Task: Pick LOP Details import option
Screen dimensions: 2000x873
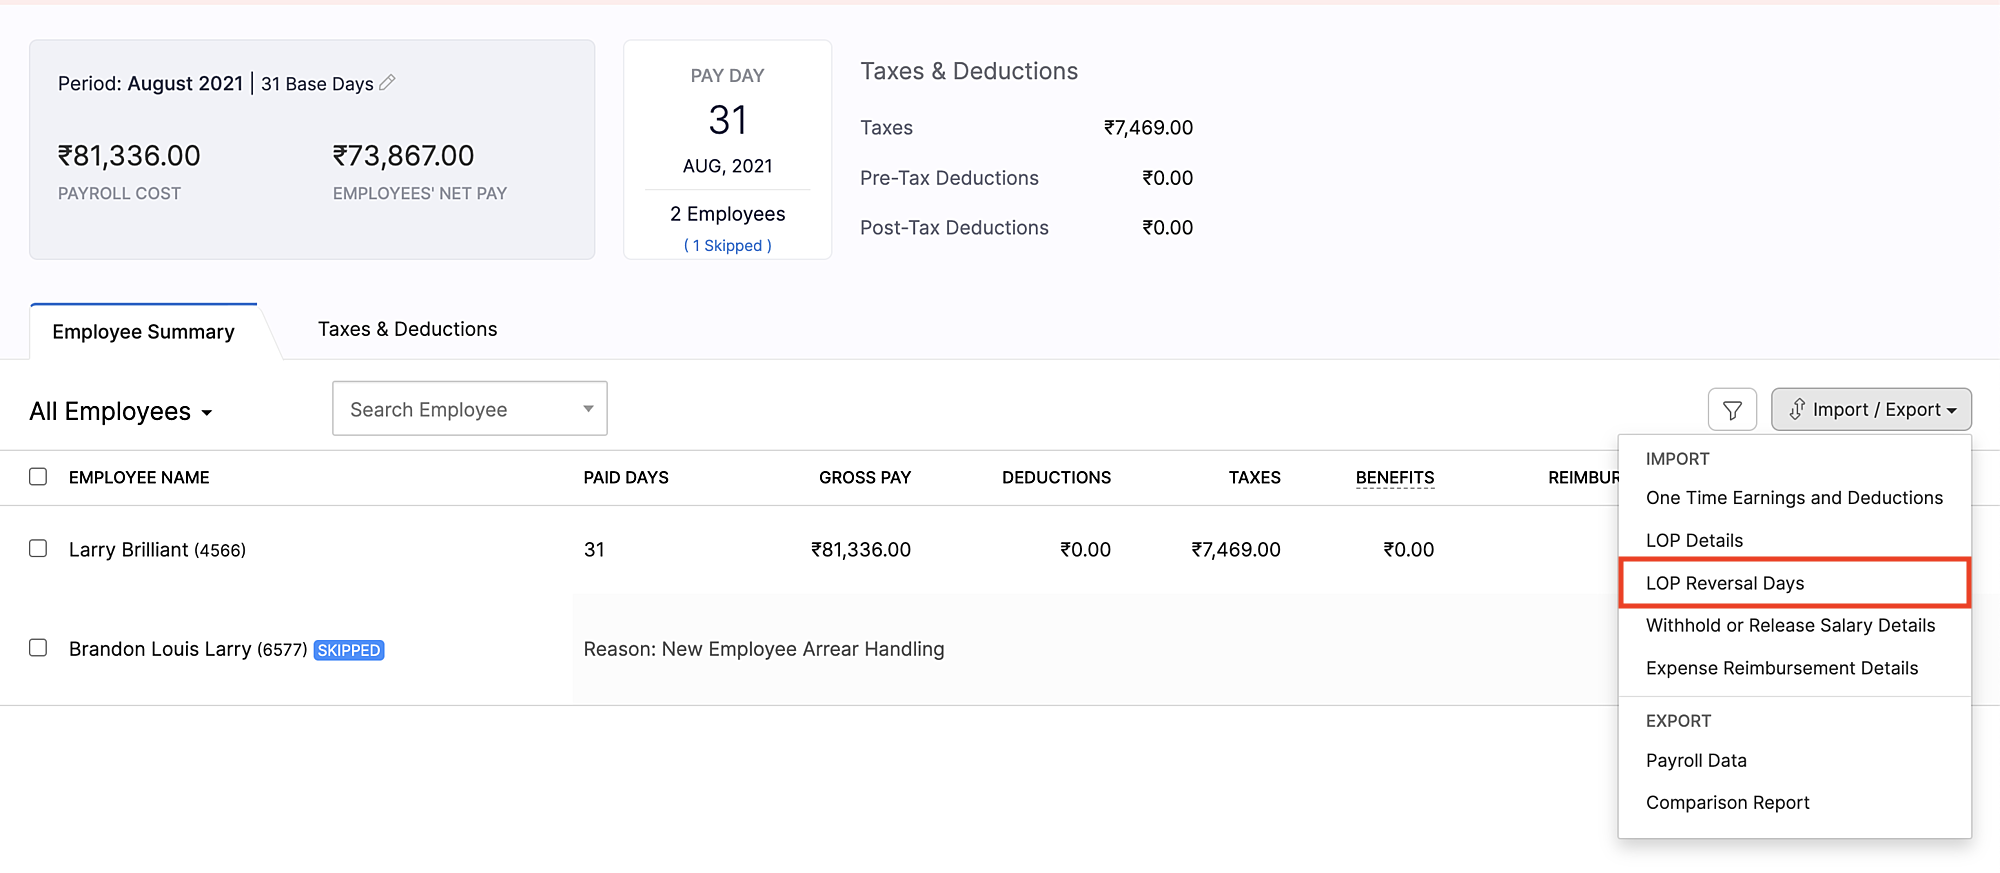Action: (x=1694, y=541)
